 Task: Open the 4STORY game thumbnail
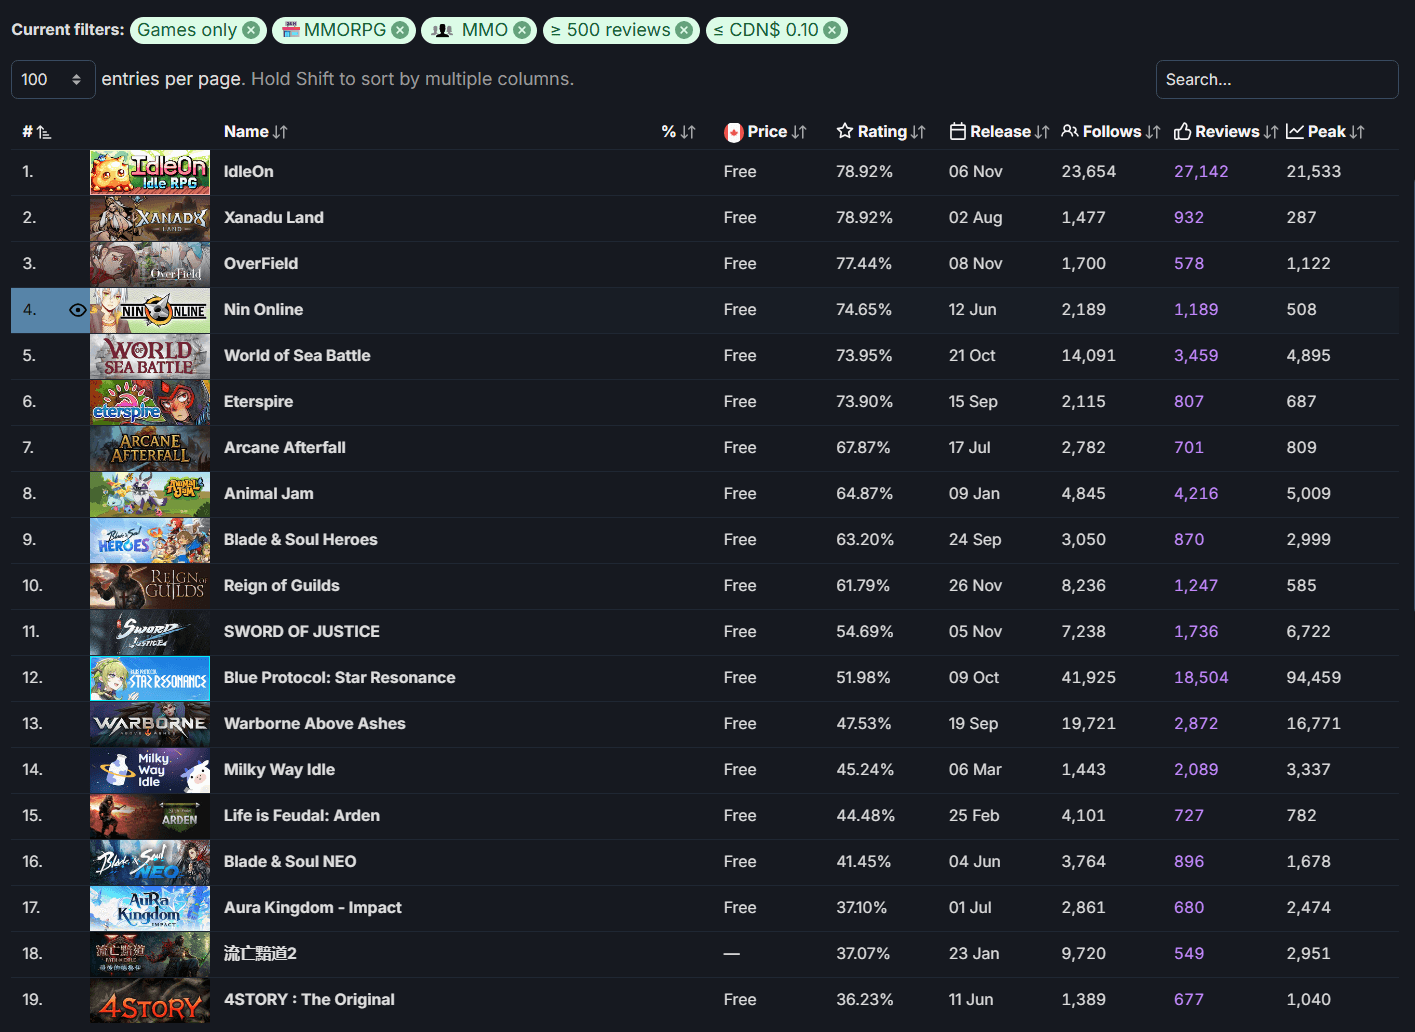150,1000
